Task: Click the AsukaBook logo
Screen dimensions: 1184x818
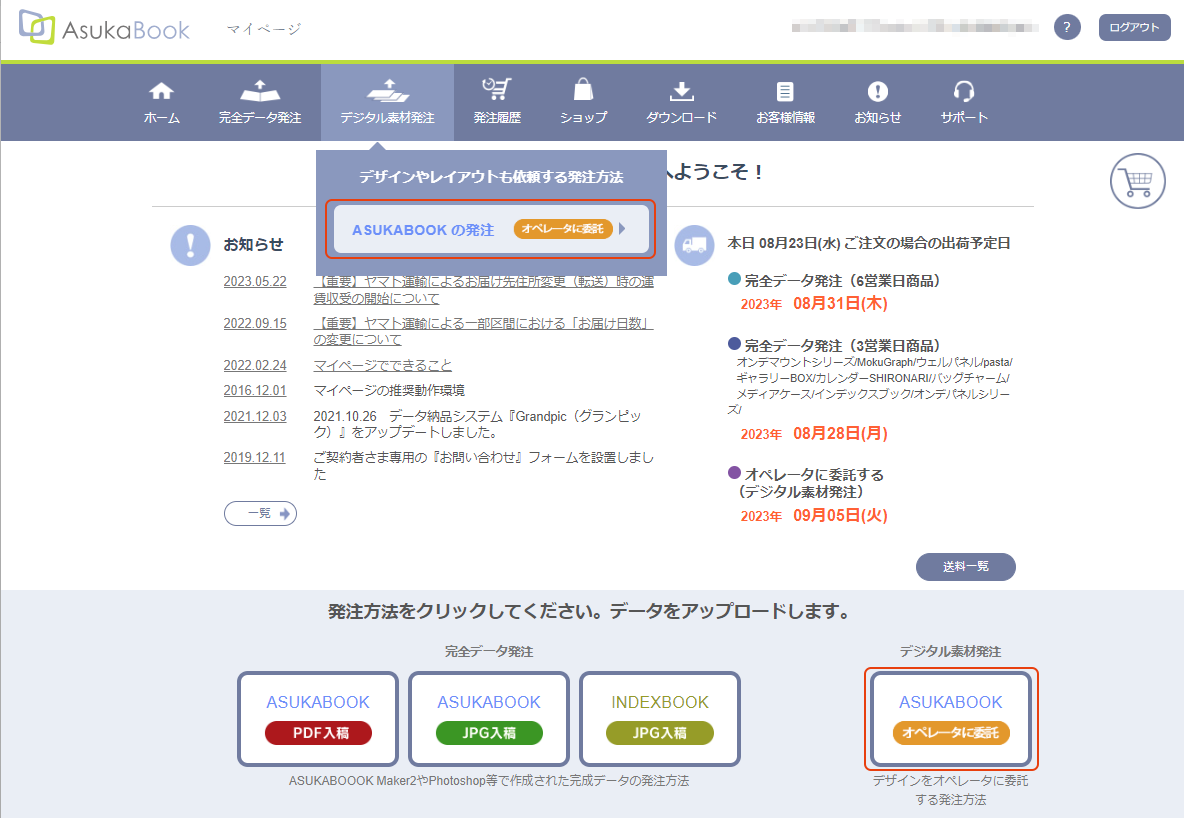Action: click(x=104, y=29)
